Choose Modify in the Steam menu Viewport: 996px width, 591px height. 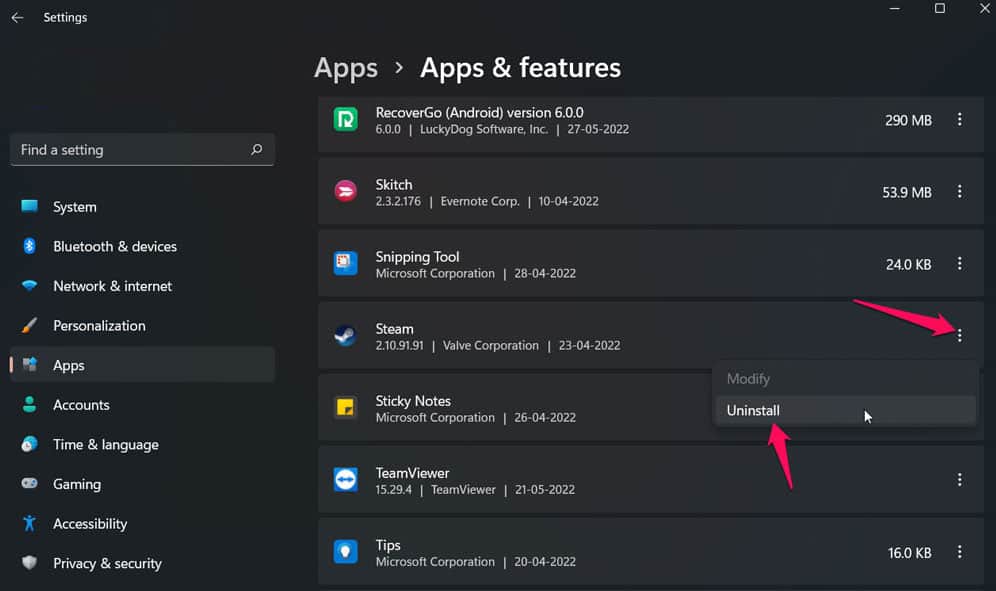point(748,379)
